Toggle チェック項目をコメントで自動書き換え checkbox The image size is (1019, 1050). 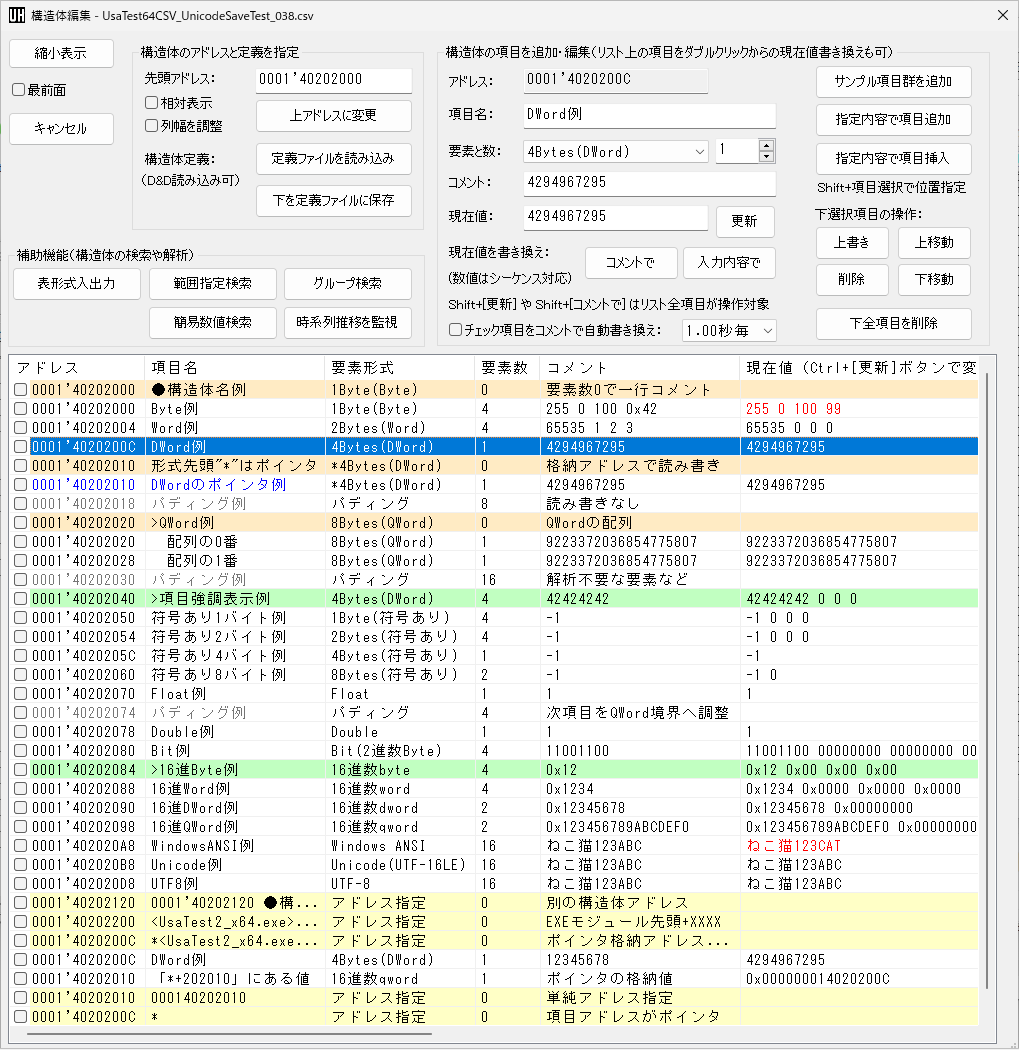(x=455, y=329)
